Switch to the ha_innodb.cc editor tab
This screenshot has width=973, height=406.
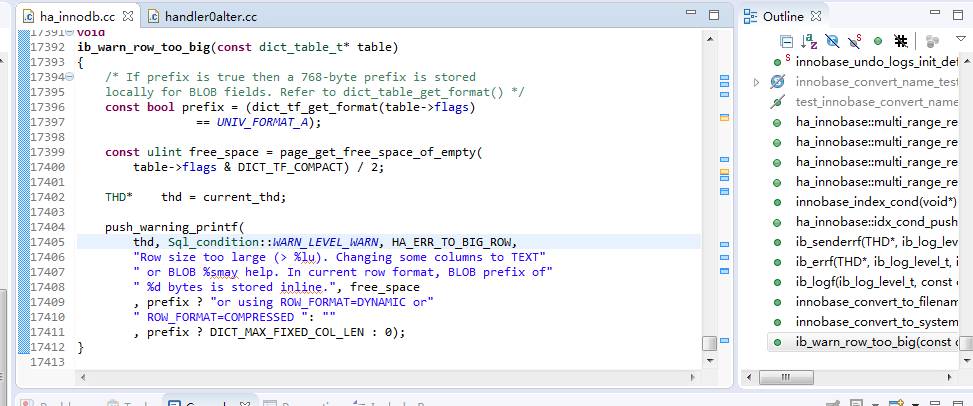(x=78, y=16)
